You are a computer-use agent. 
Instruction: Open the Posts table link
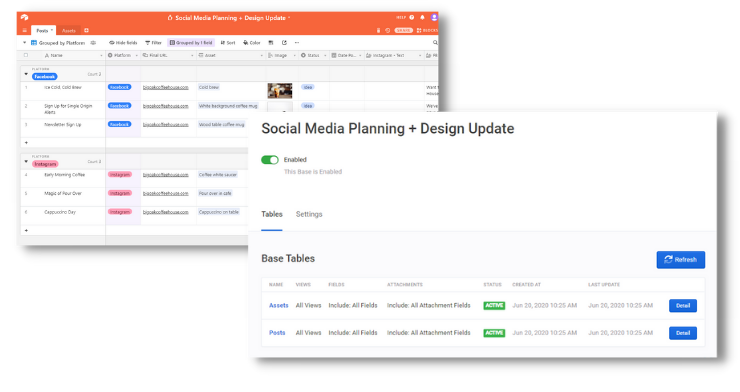277,333
